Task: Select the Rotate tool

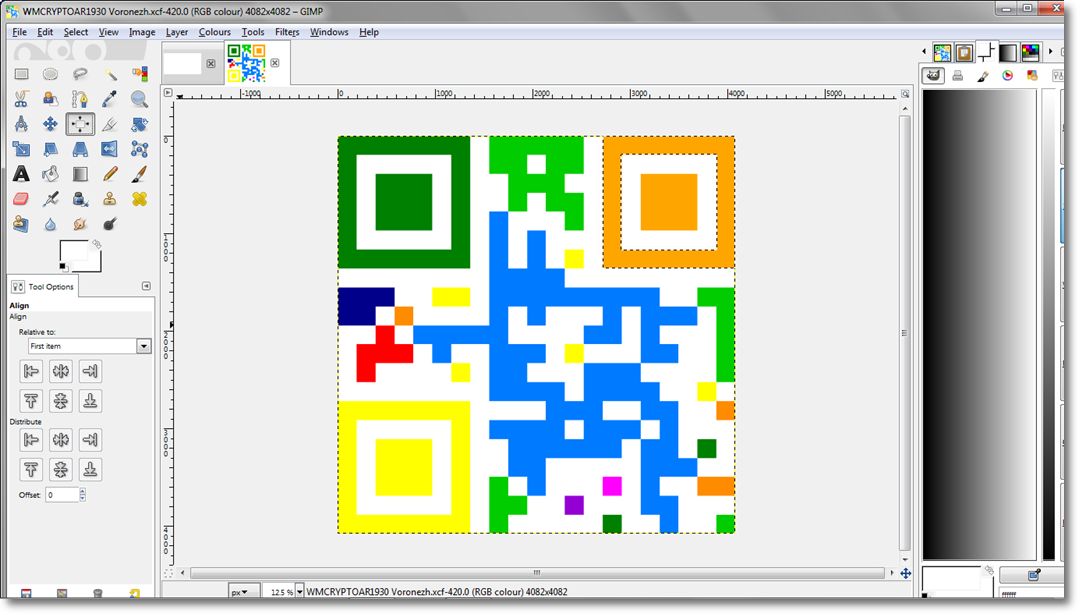Action: click(139, 124)
